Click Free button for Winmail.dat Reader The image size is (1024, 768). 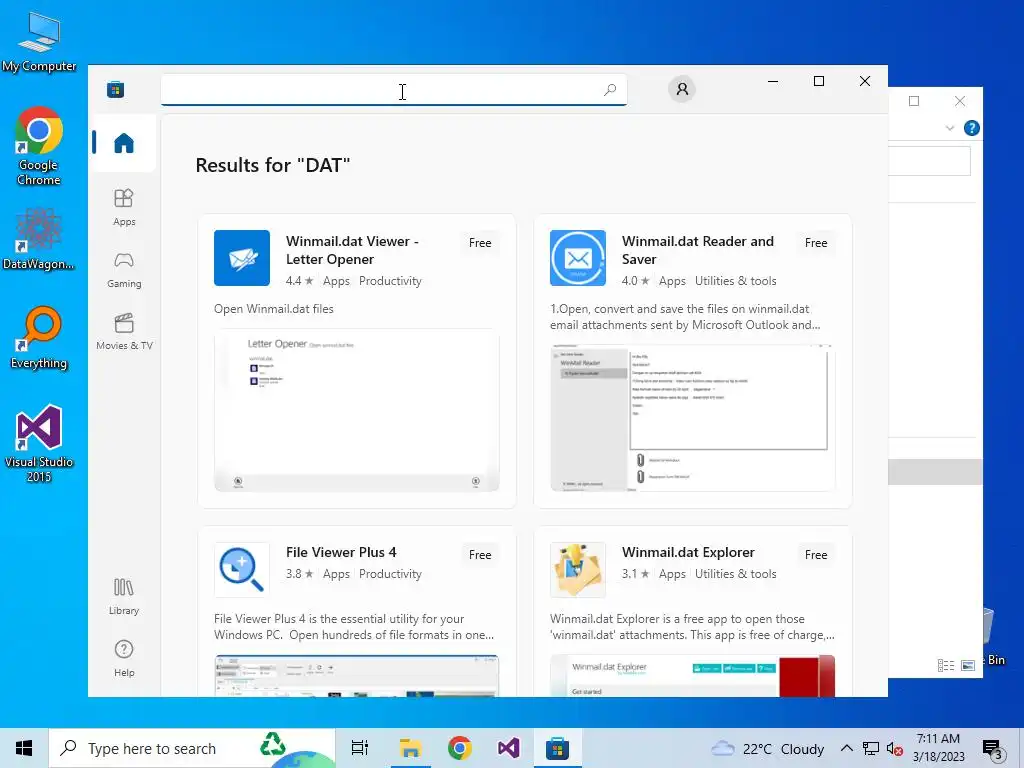click(816, 243)
